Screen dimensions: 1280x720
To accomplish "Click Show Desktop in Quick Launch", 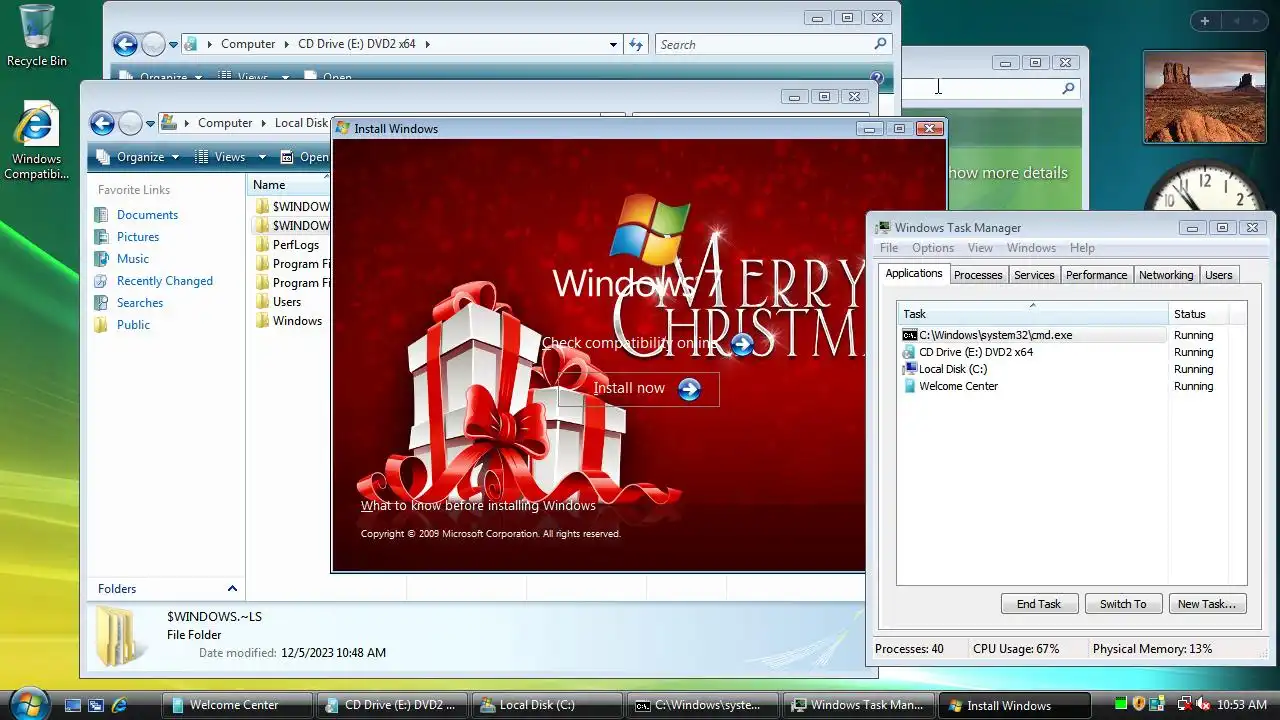I will (73, 705).
